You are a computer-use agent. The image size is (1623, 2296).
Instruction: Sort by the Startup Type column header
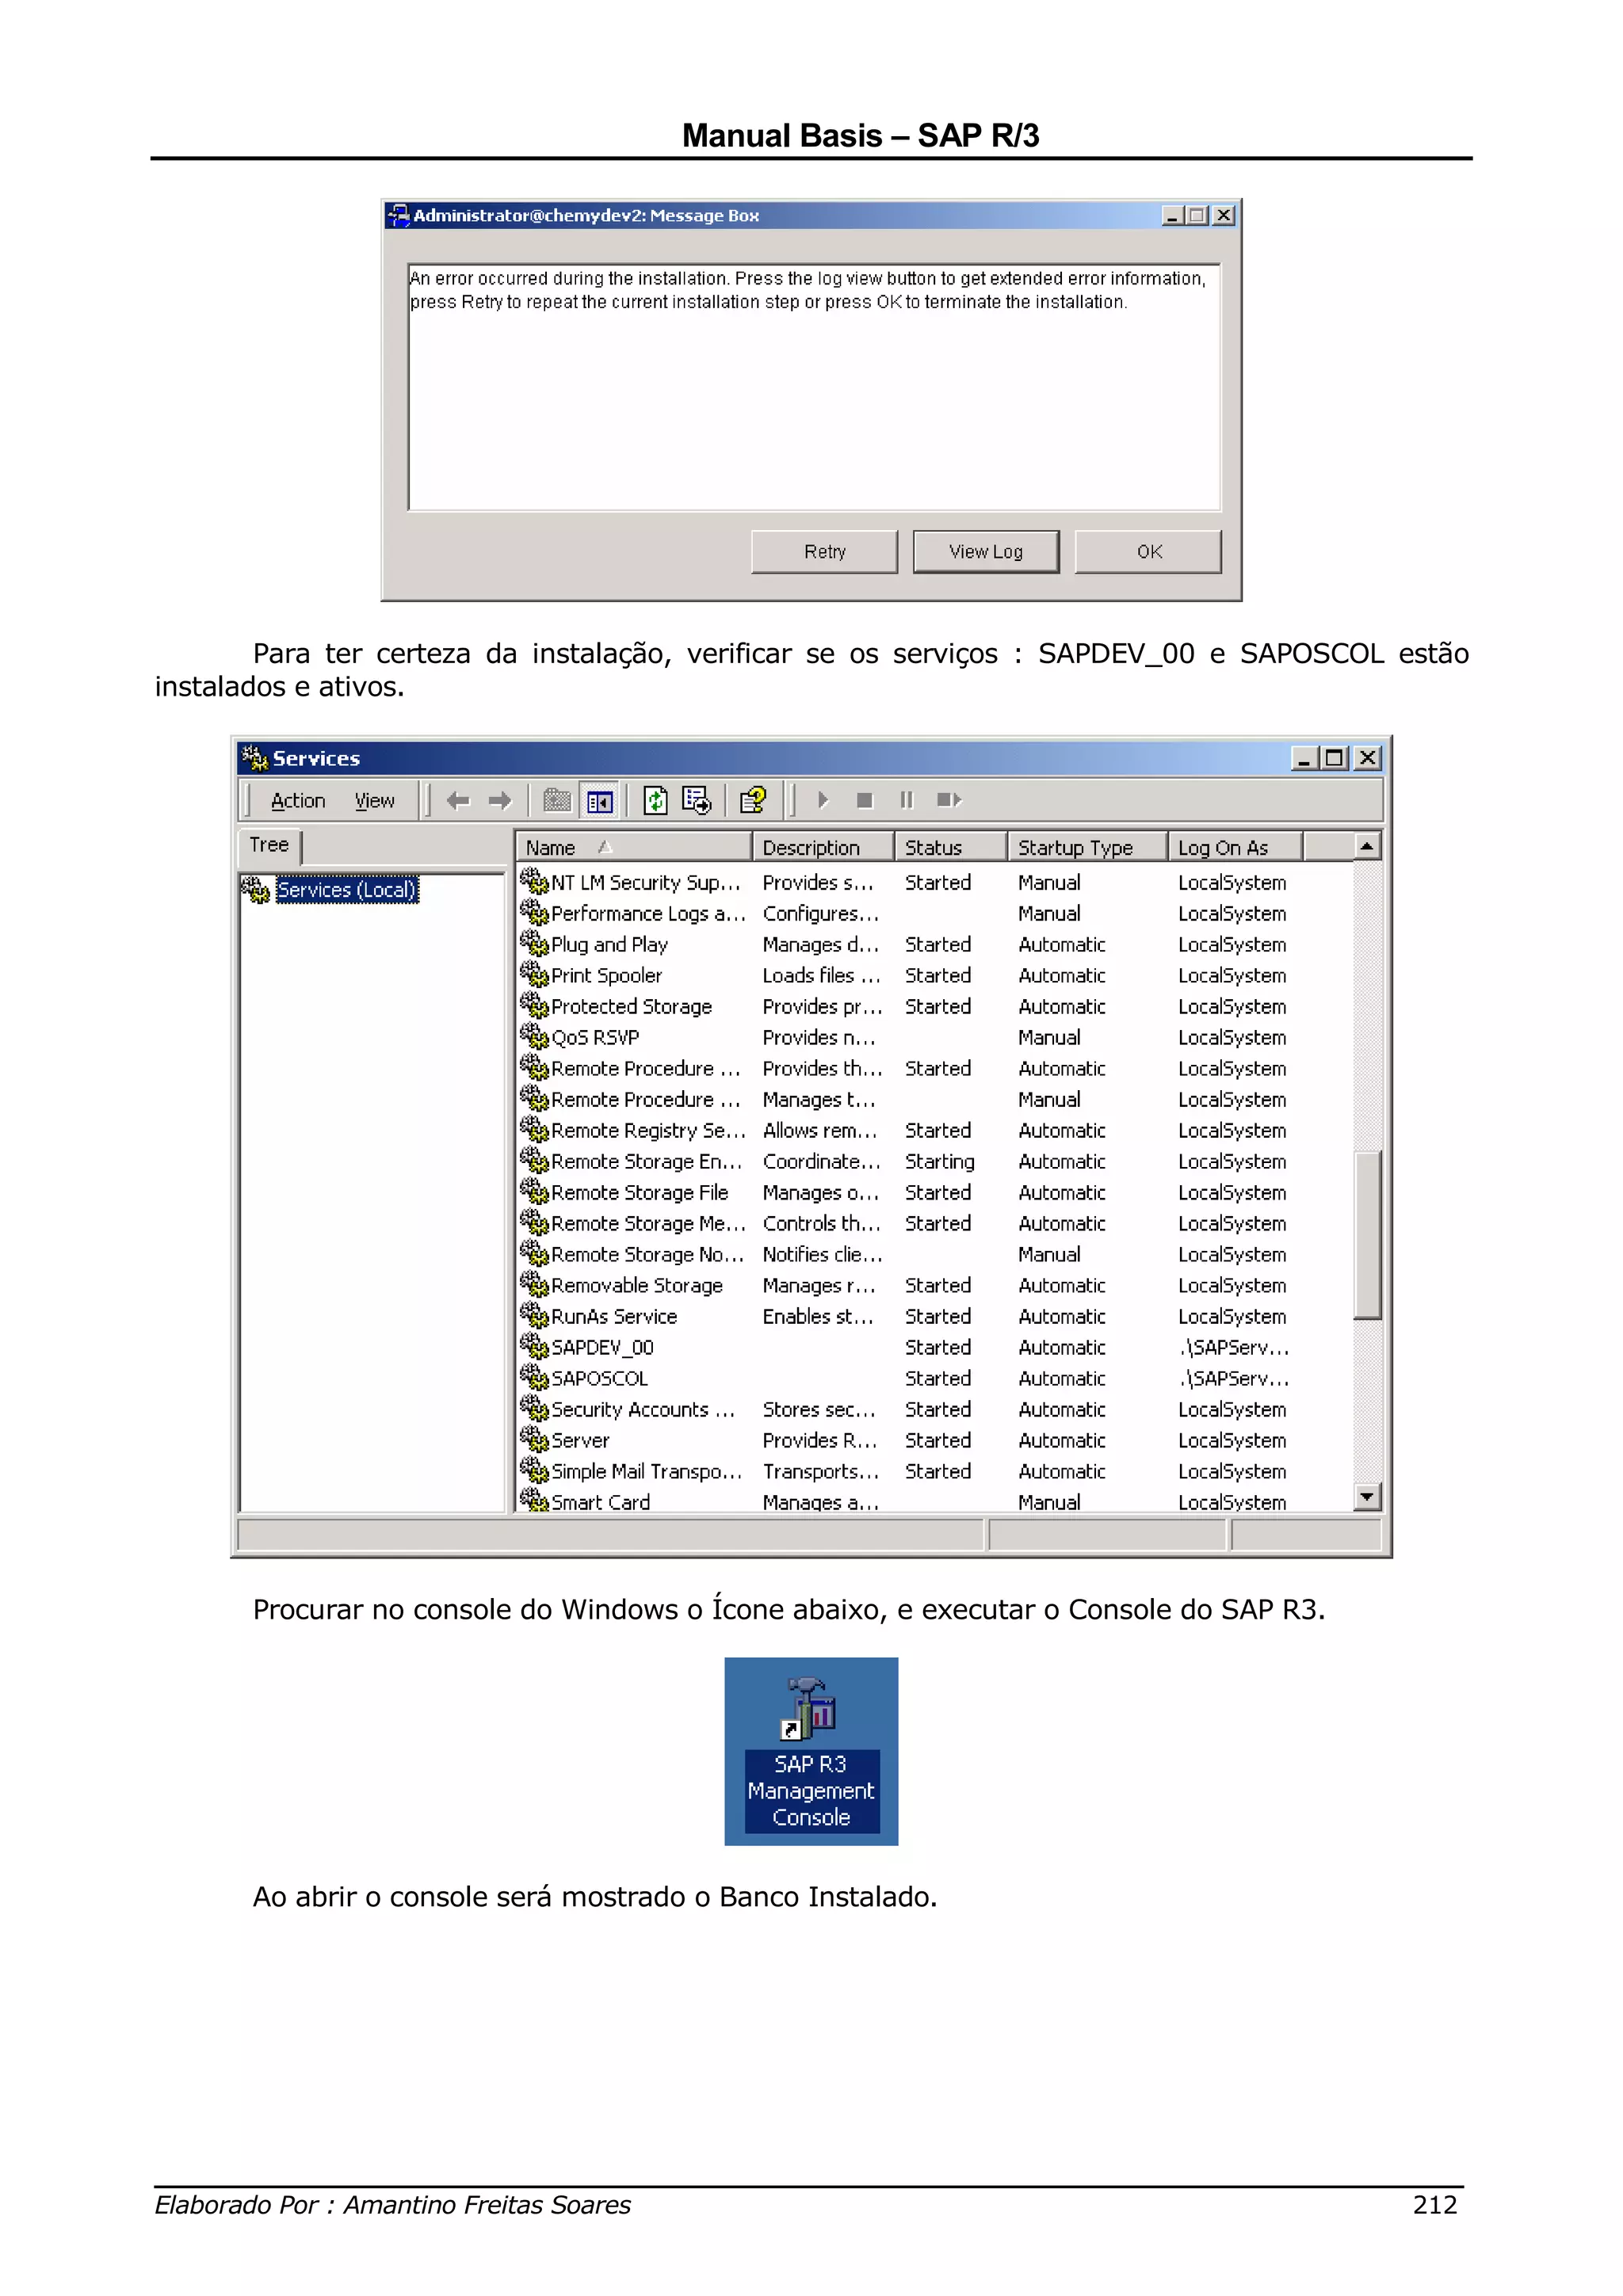pos(1088,847)
